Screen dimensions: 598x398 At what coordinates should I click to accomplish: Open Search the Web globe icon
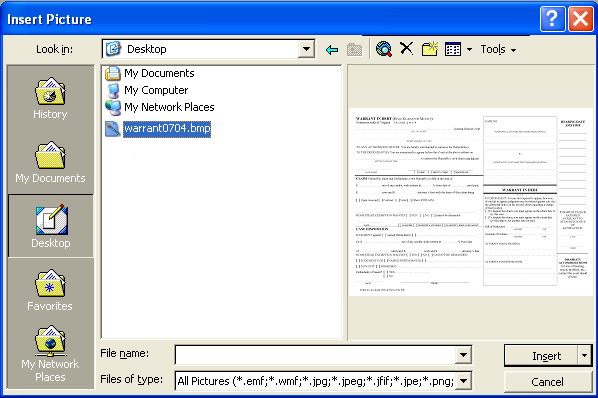(384, 49)
